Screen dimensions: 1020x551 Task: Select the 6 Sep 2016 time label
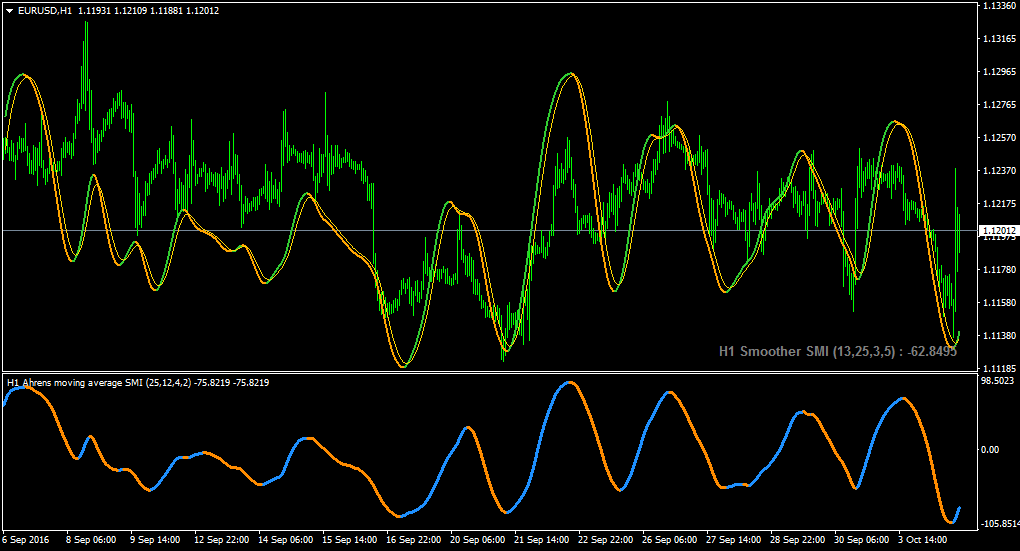(25, 540)
